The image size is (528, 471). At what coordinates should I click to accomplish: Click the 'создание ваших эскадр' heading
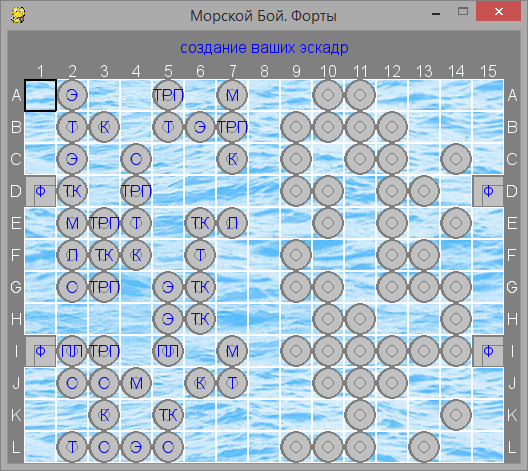264,48
